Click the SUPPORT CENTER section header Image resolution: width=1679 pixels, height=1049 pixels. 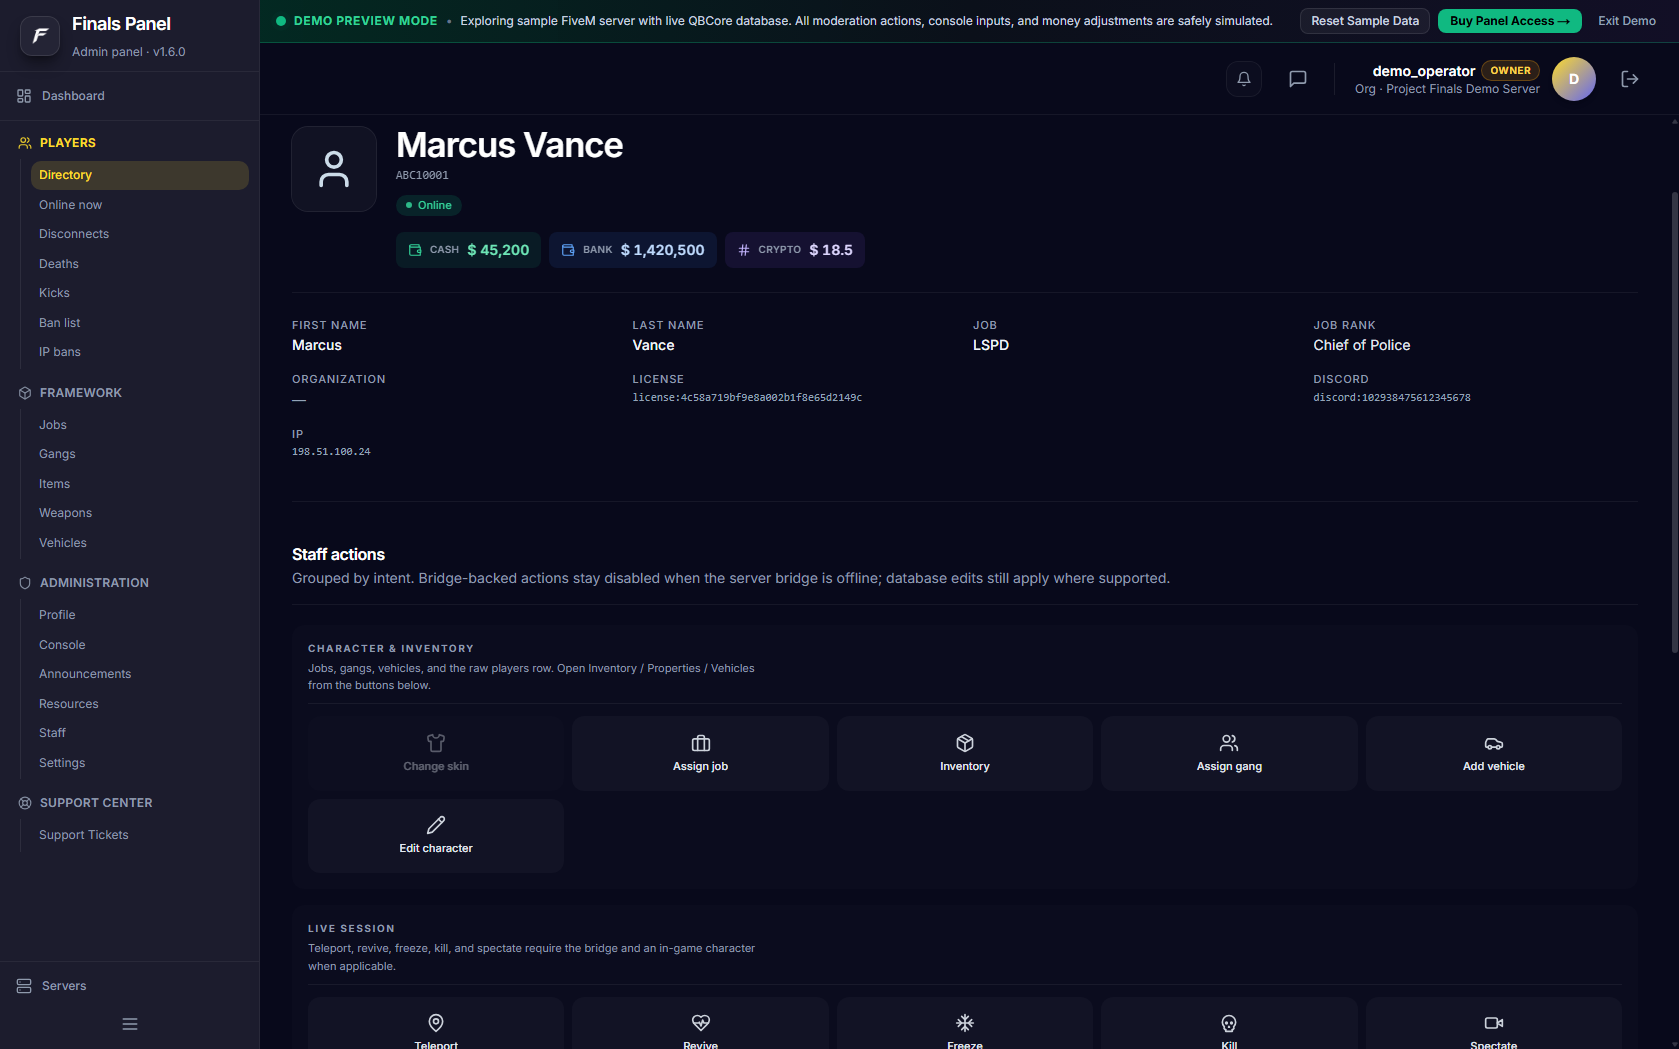point(96,803)
